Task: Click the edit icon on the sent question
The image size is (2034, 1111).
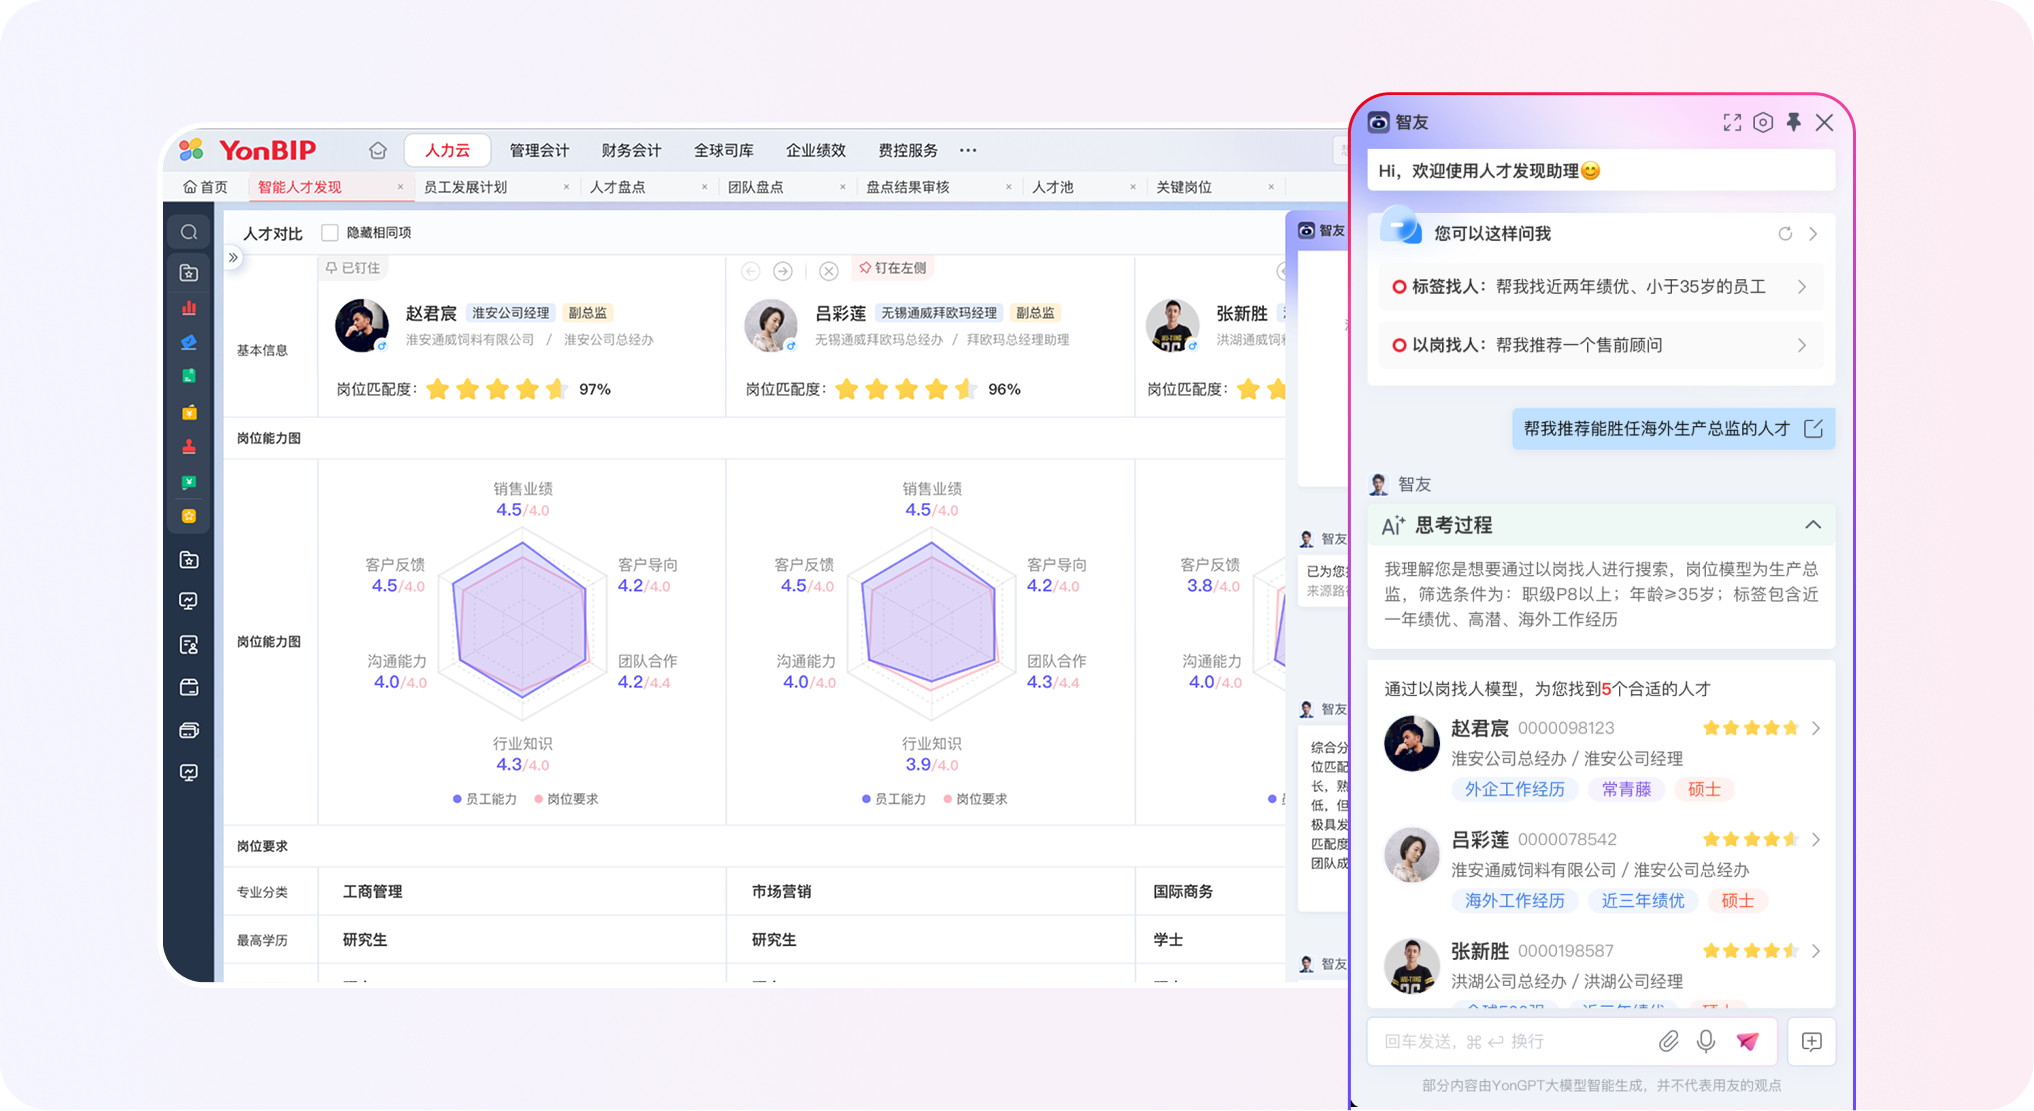Action: 1813,429
